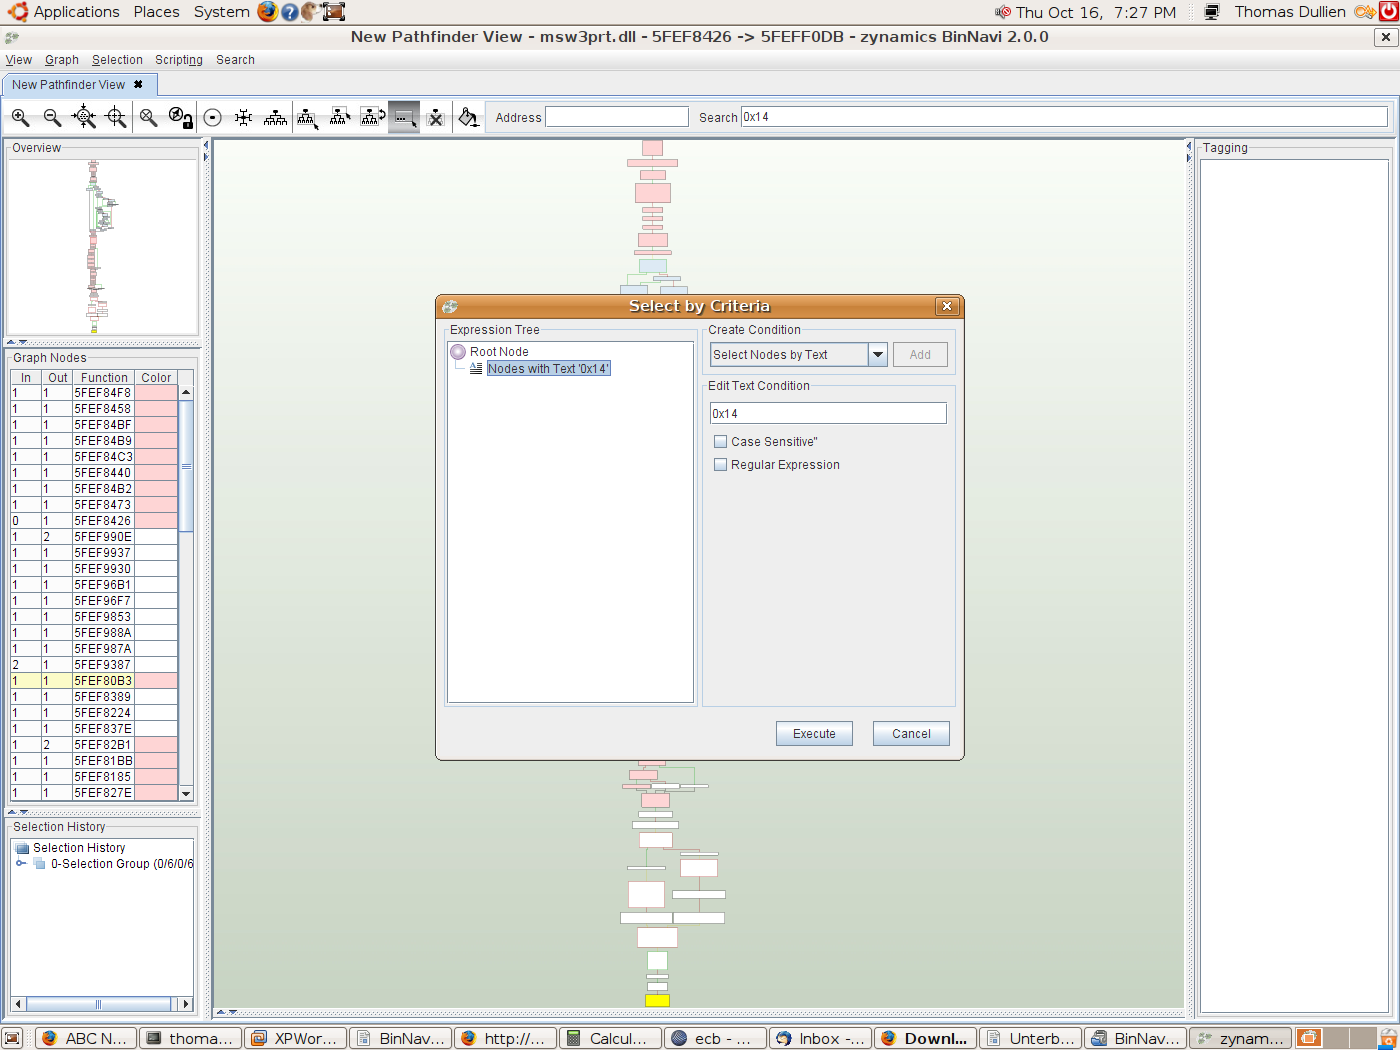The width and height of the screenshot is (1400, 1050).
Task: Click the Execute button
Action: point(814,734)
